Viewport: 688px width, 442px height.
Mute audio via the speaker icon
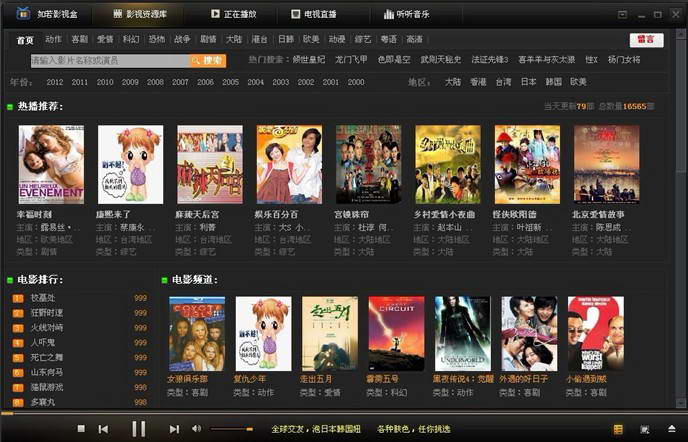coord(197,428)
